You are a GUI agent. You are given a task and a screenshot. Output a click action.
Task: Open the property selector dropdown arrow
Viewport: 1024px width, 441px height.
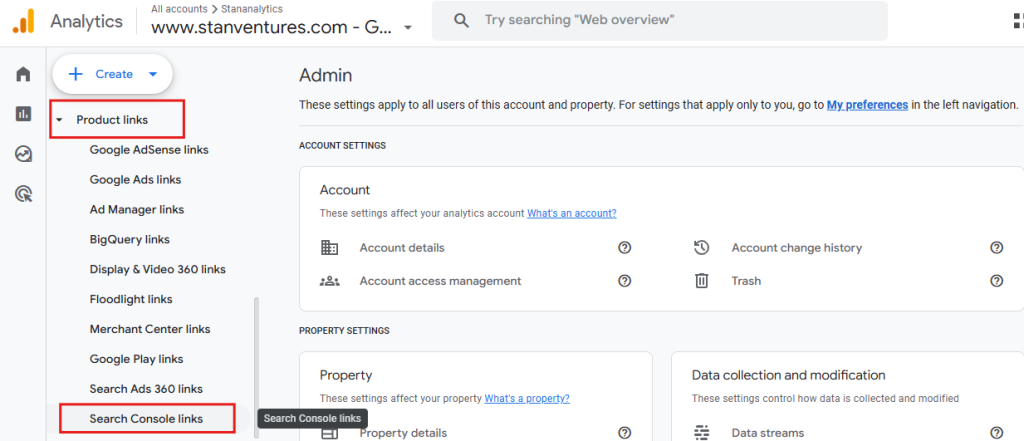point(408,29)
